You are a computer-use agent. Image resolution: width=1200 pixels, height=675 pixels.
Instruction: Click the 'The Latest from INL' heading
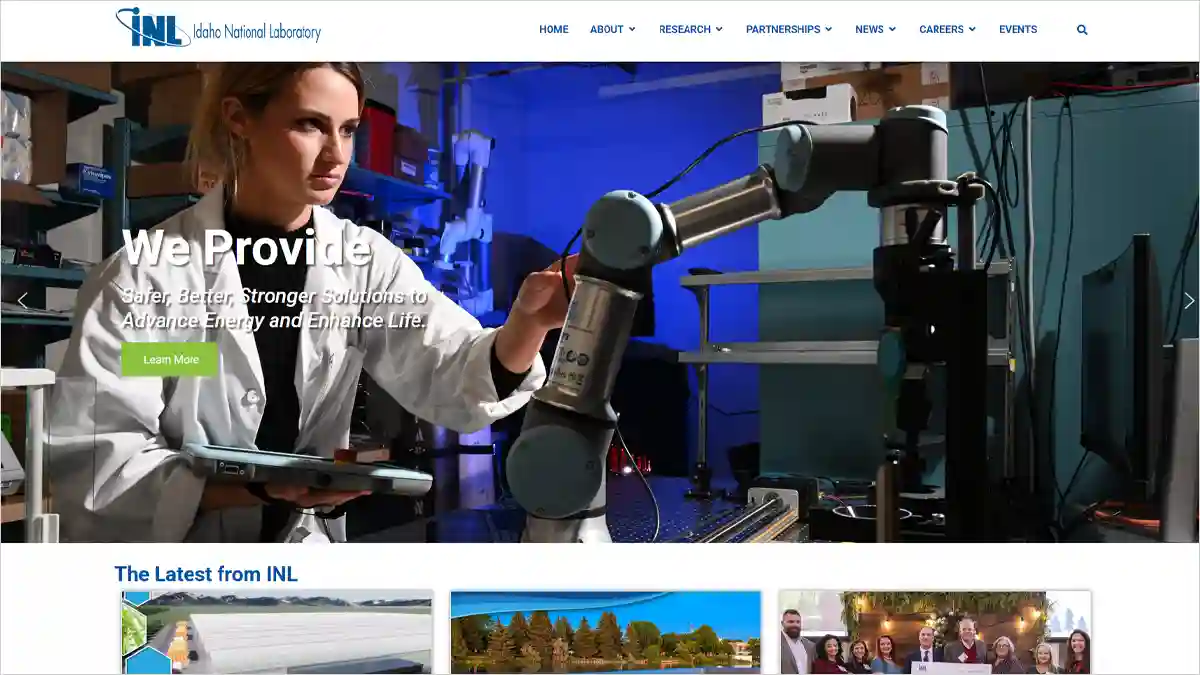click(206, 574)
